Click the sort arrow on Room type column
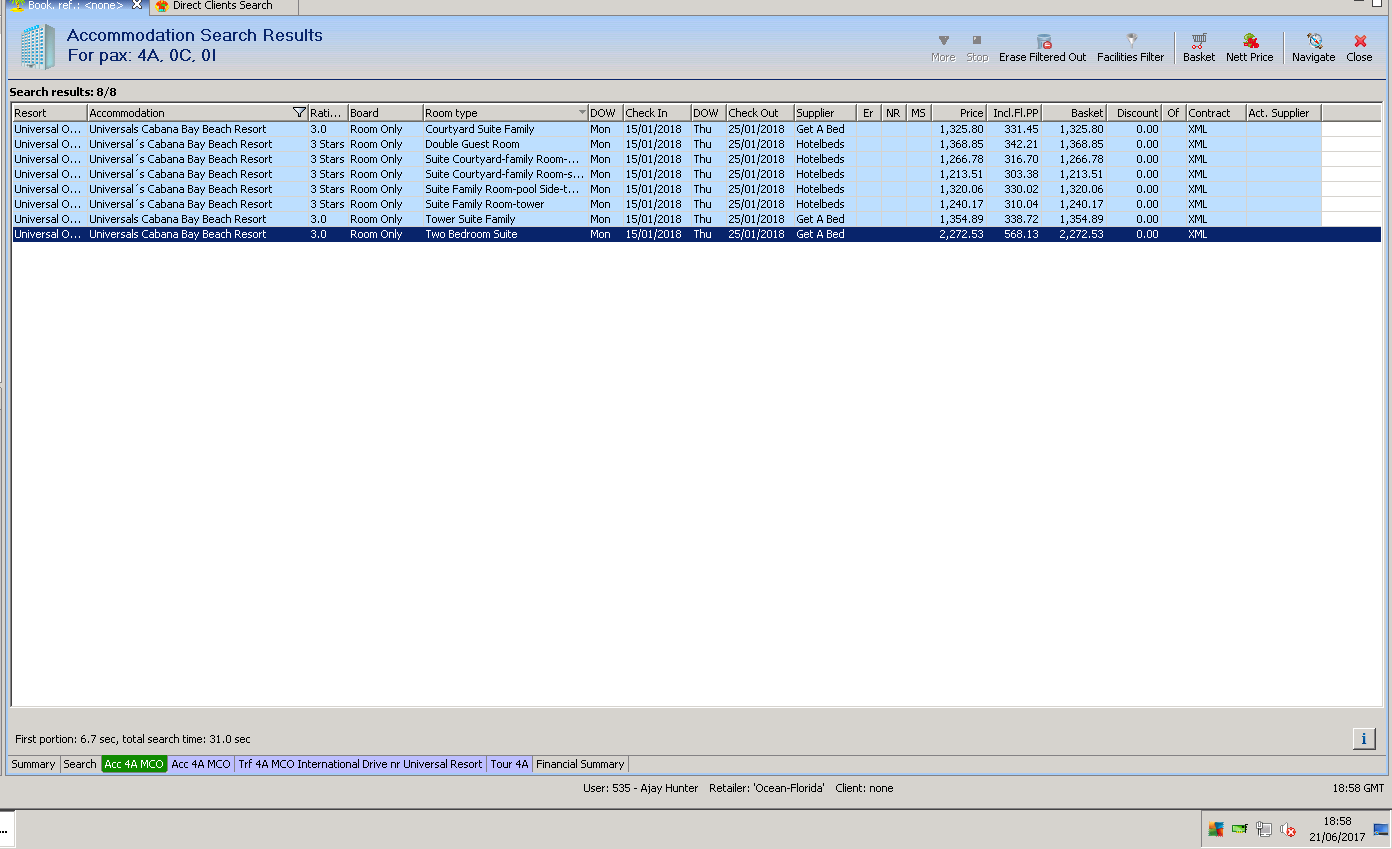1392x849 pixels. tap(582, 113)
